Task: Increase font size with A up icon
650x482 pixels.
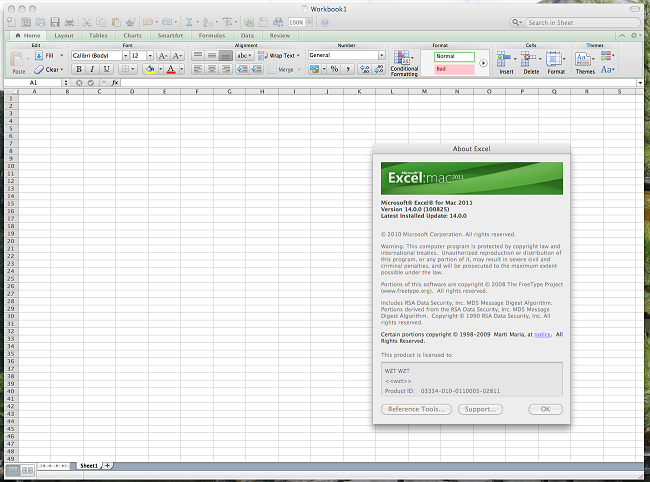Action: (x=162, y=56)
